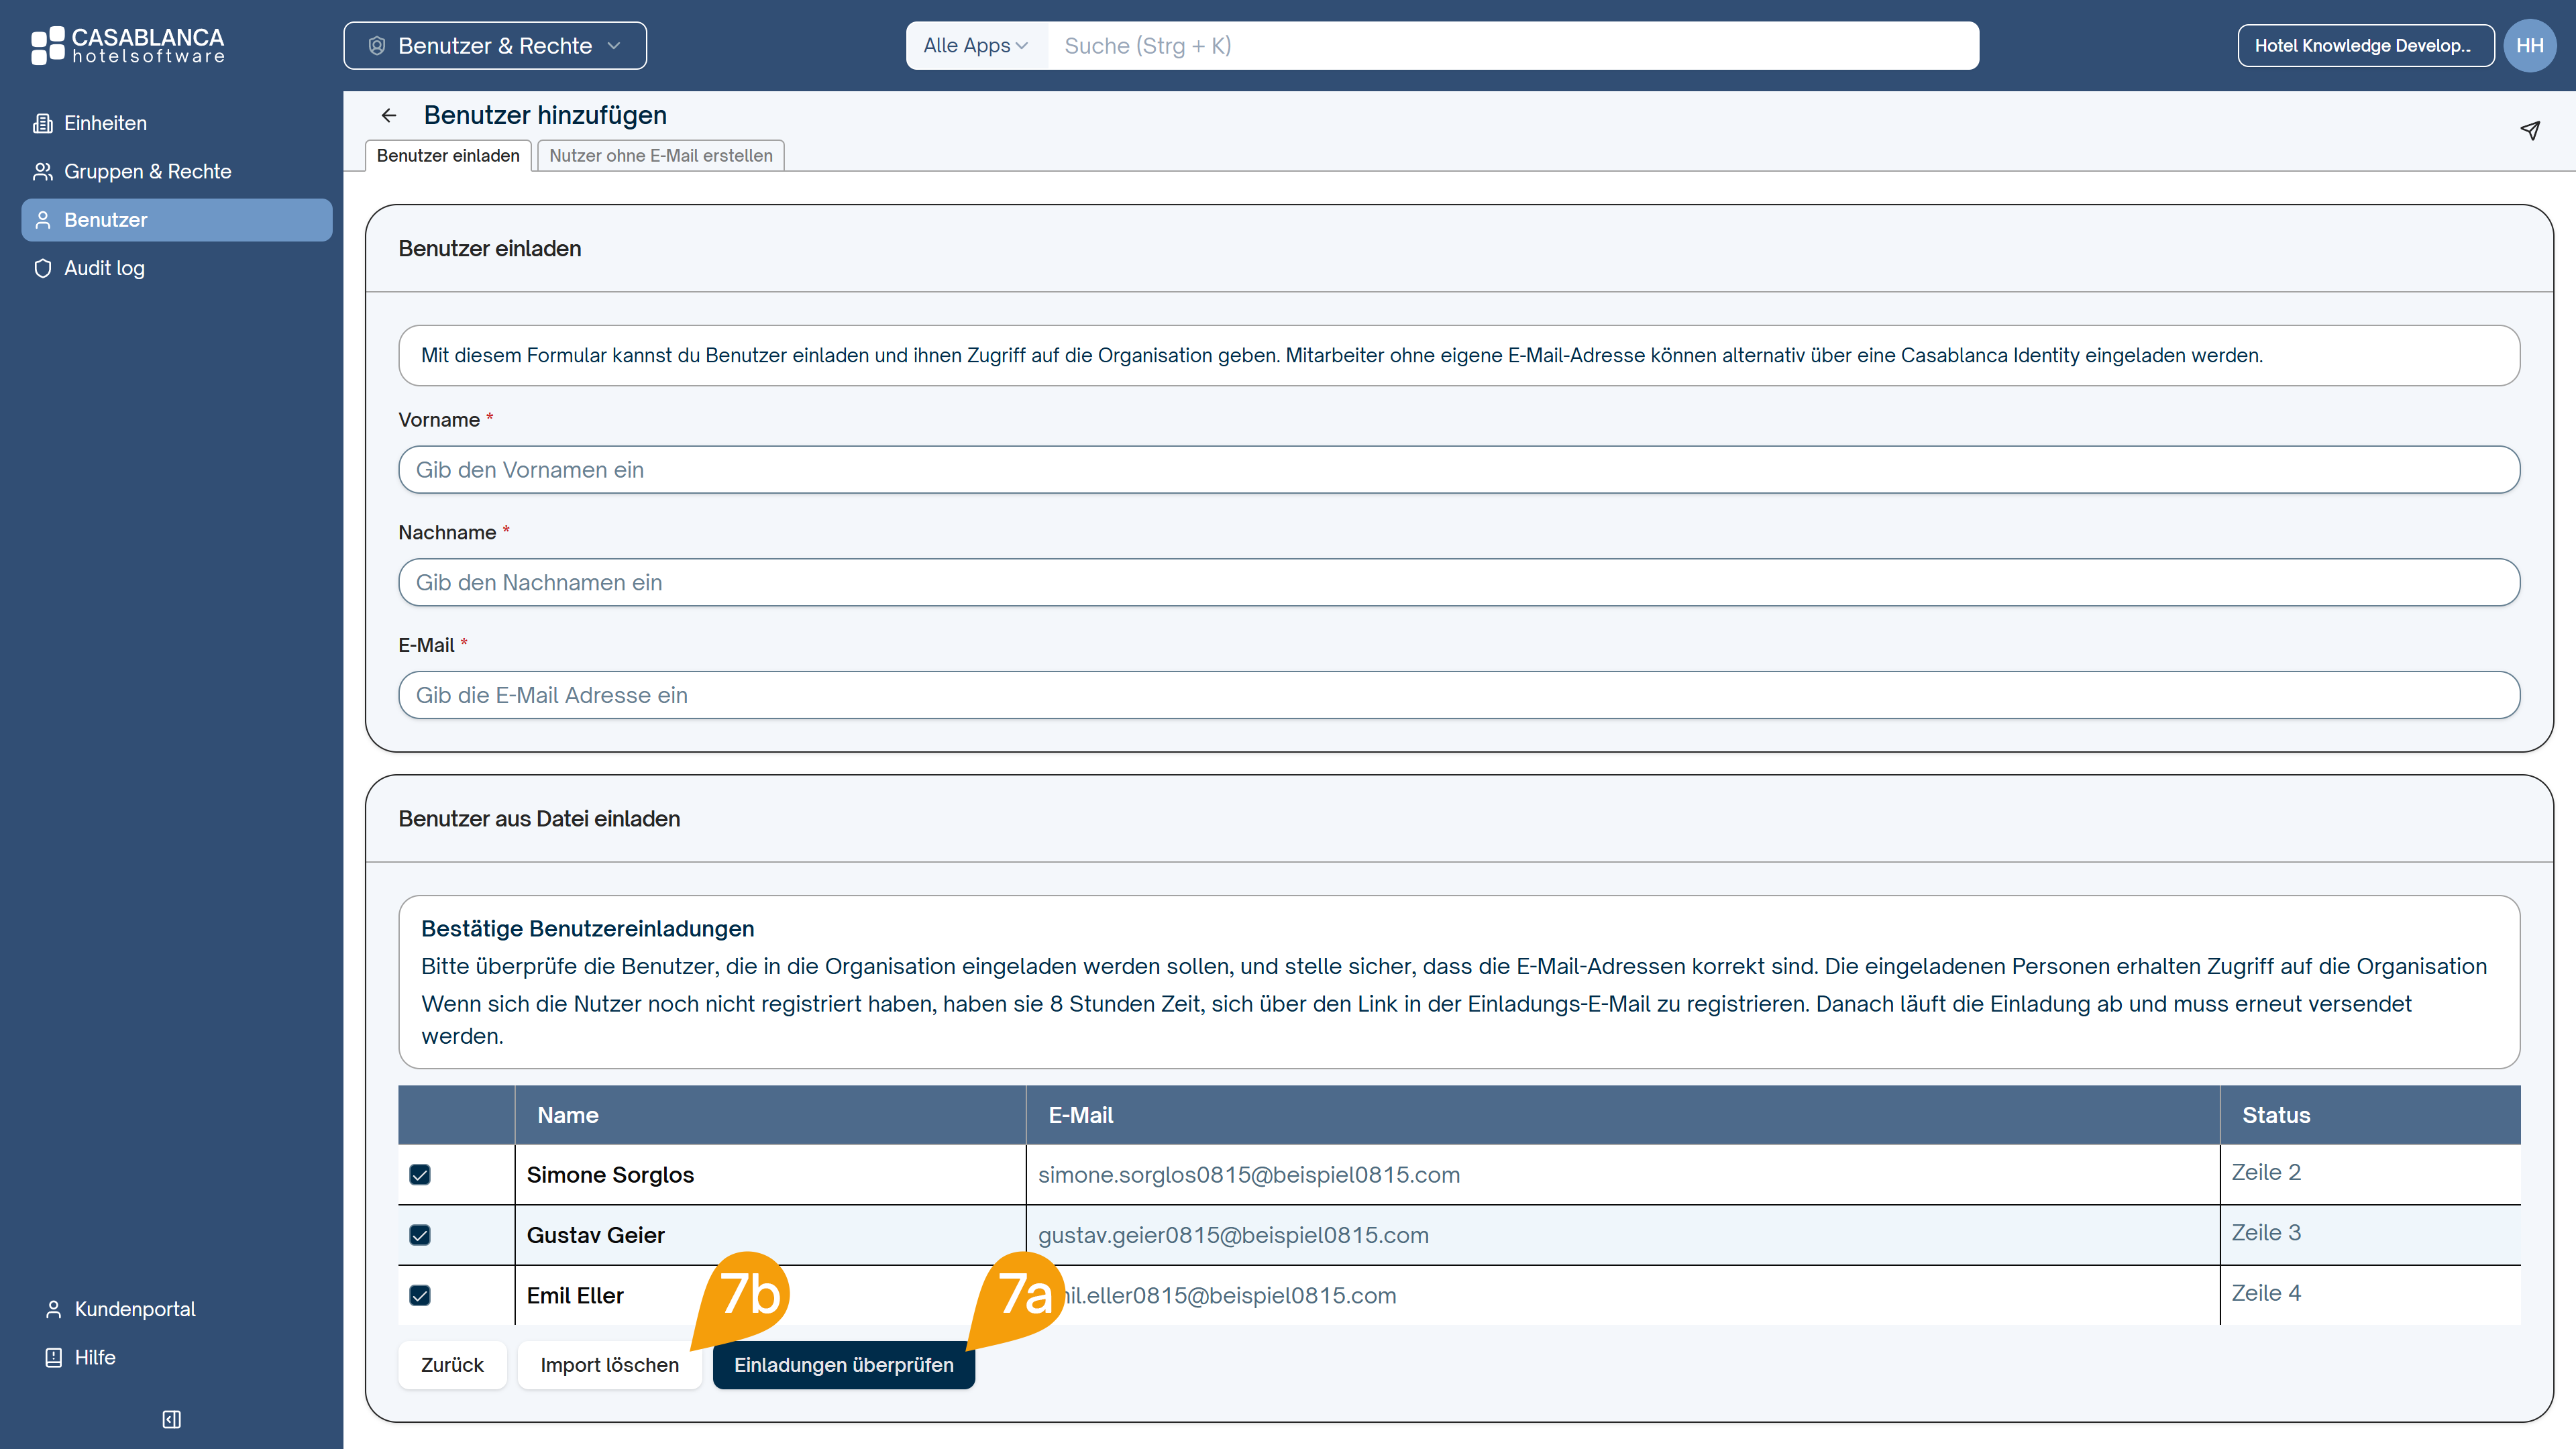2576x1449 pixels.
Task: Click the name Gustav Geier
Action: point(596,1235)
